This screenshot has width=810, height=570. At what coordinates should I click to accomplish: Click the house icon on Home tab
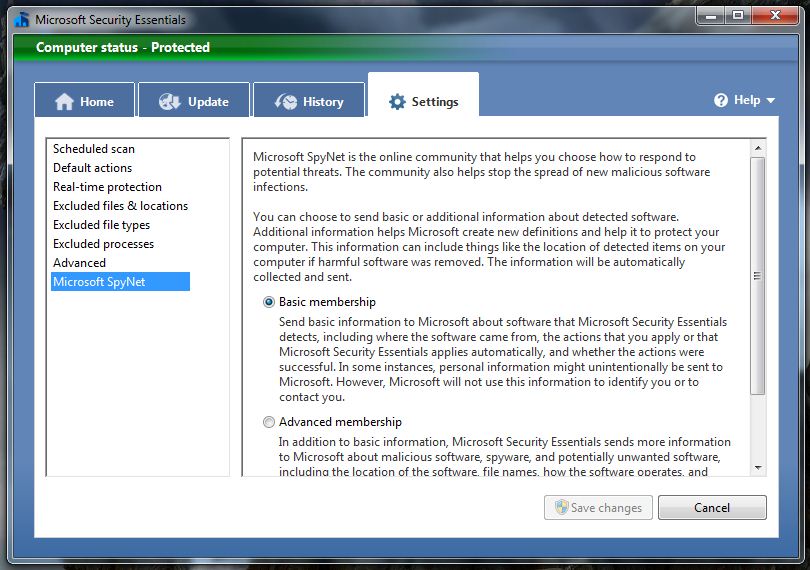point(64,101)
